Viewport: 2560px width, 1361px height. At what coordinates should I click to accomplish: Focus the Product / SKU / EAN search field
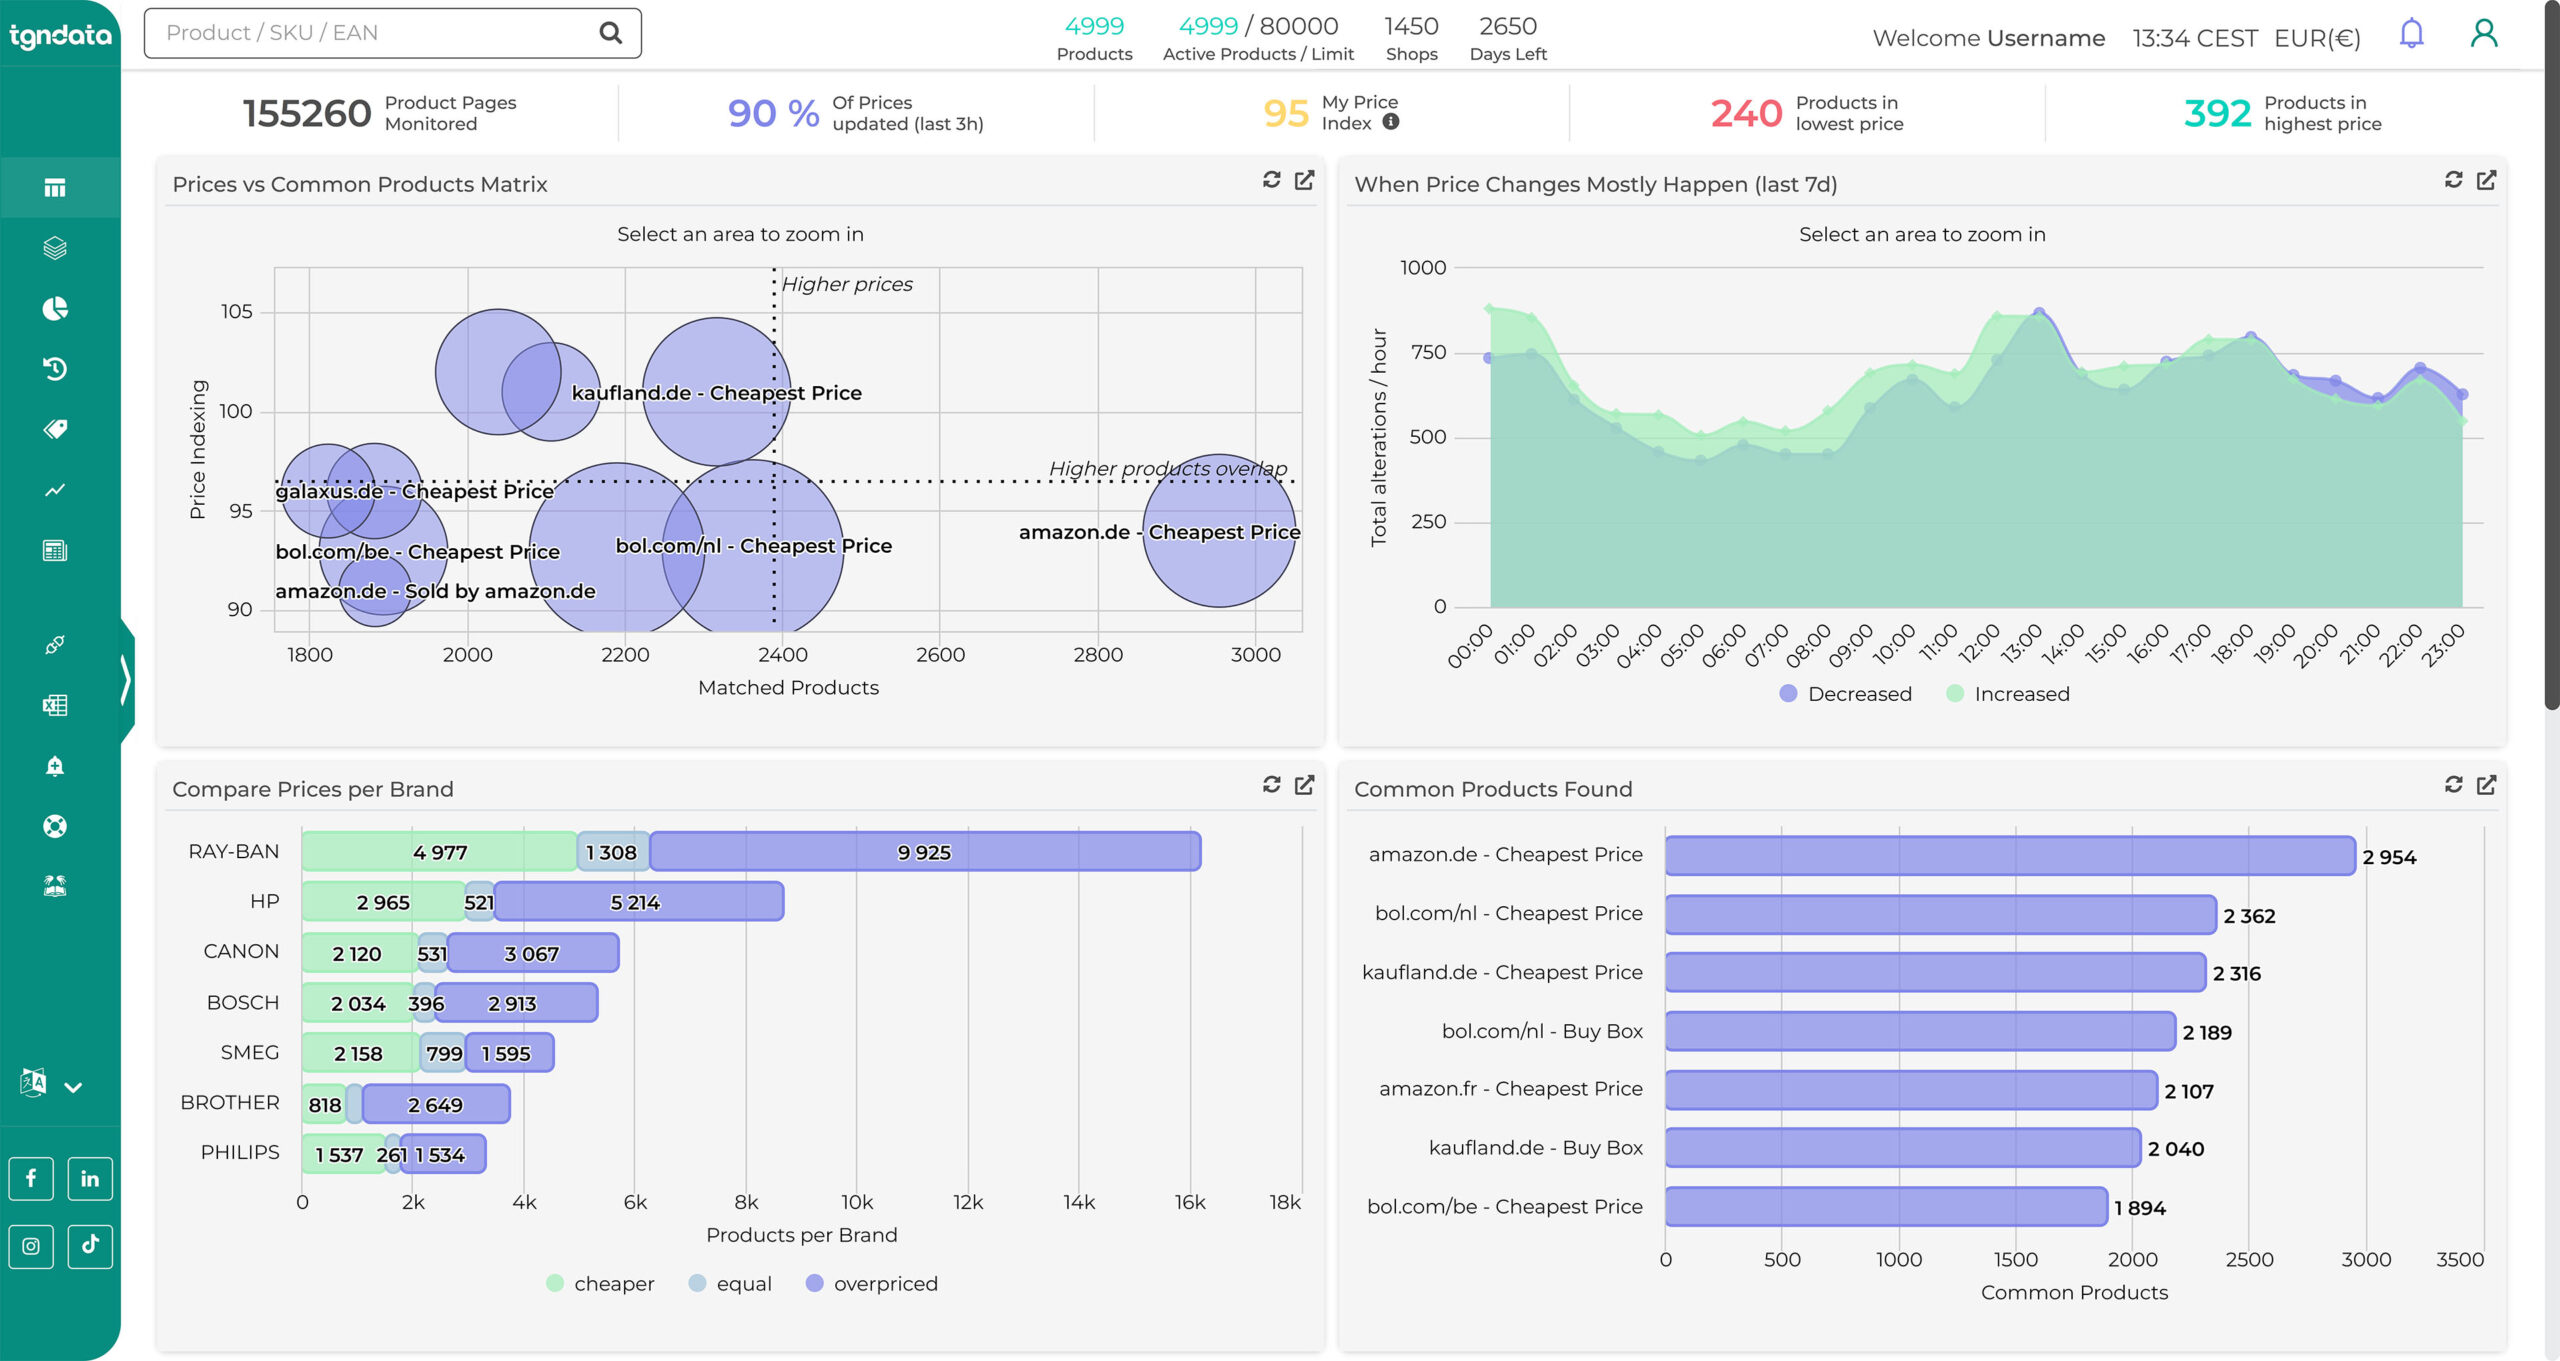point(392,33)
